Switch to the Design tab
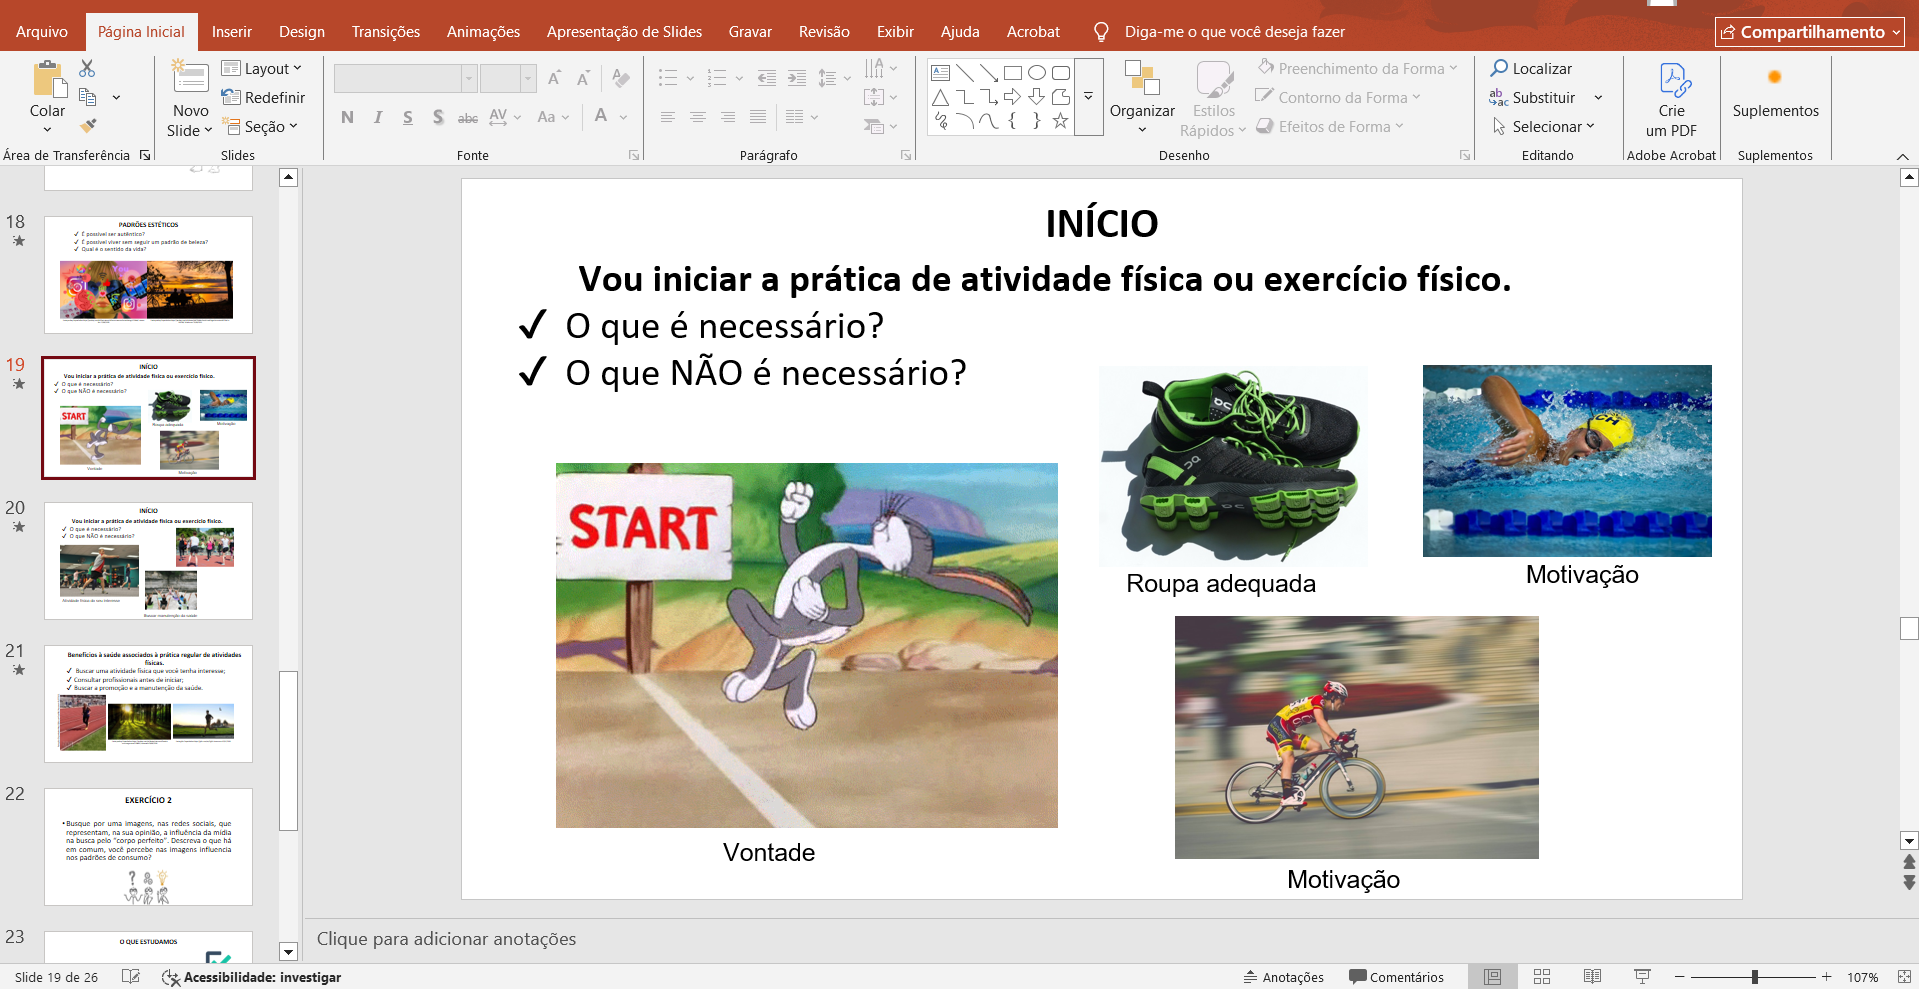 tap(302, 32)
